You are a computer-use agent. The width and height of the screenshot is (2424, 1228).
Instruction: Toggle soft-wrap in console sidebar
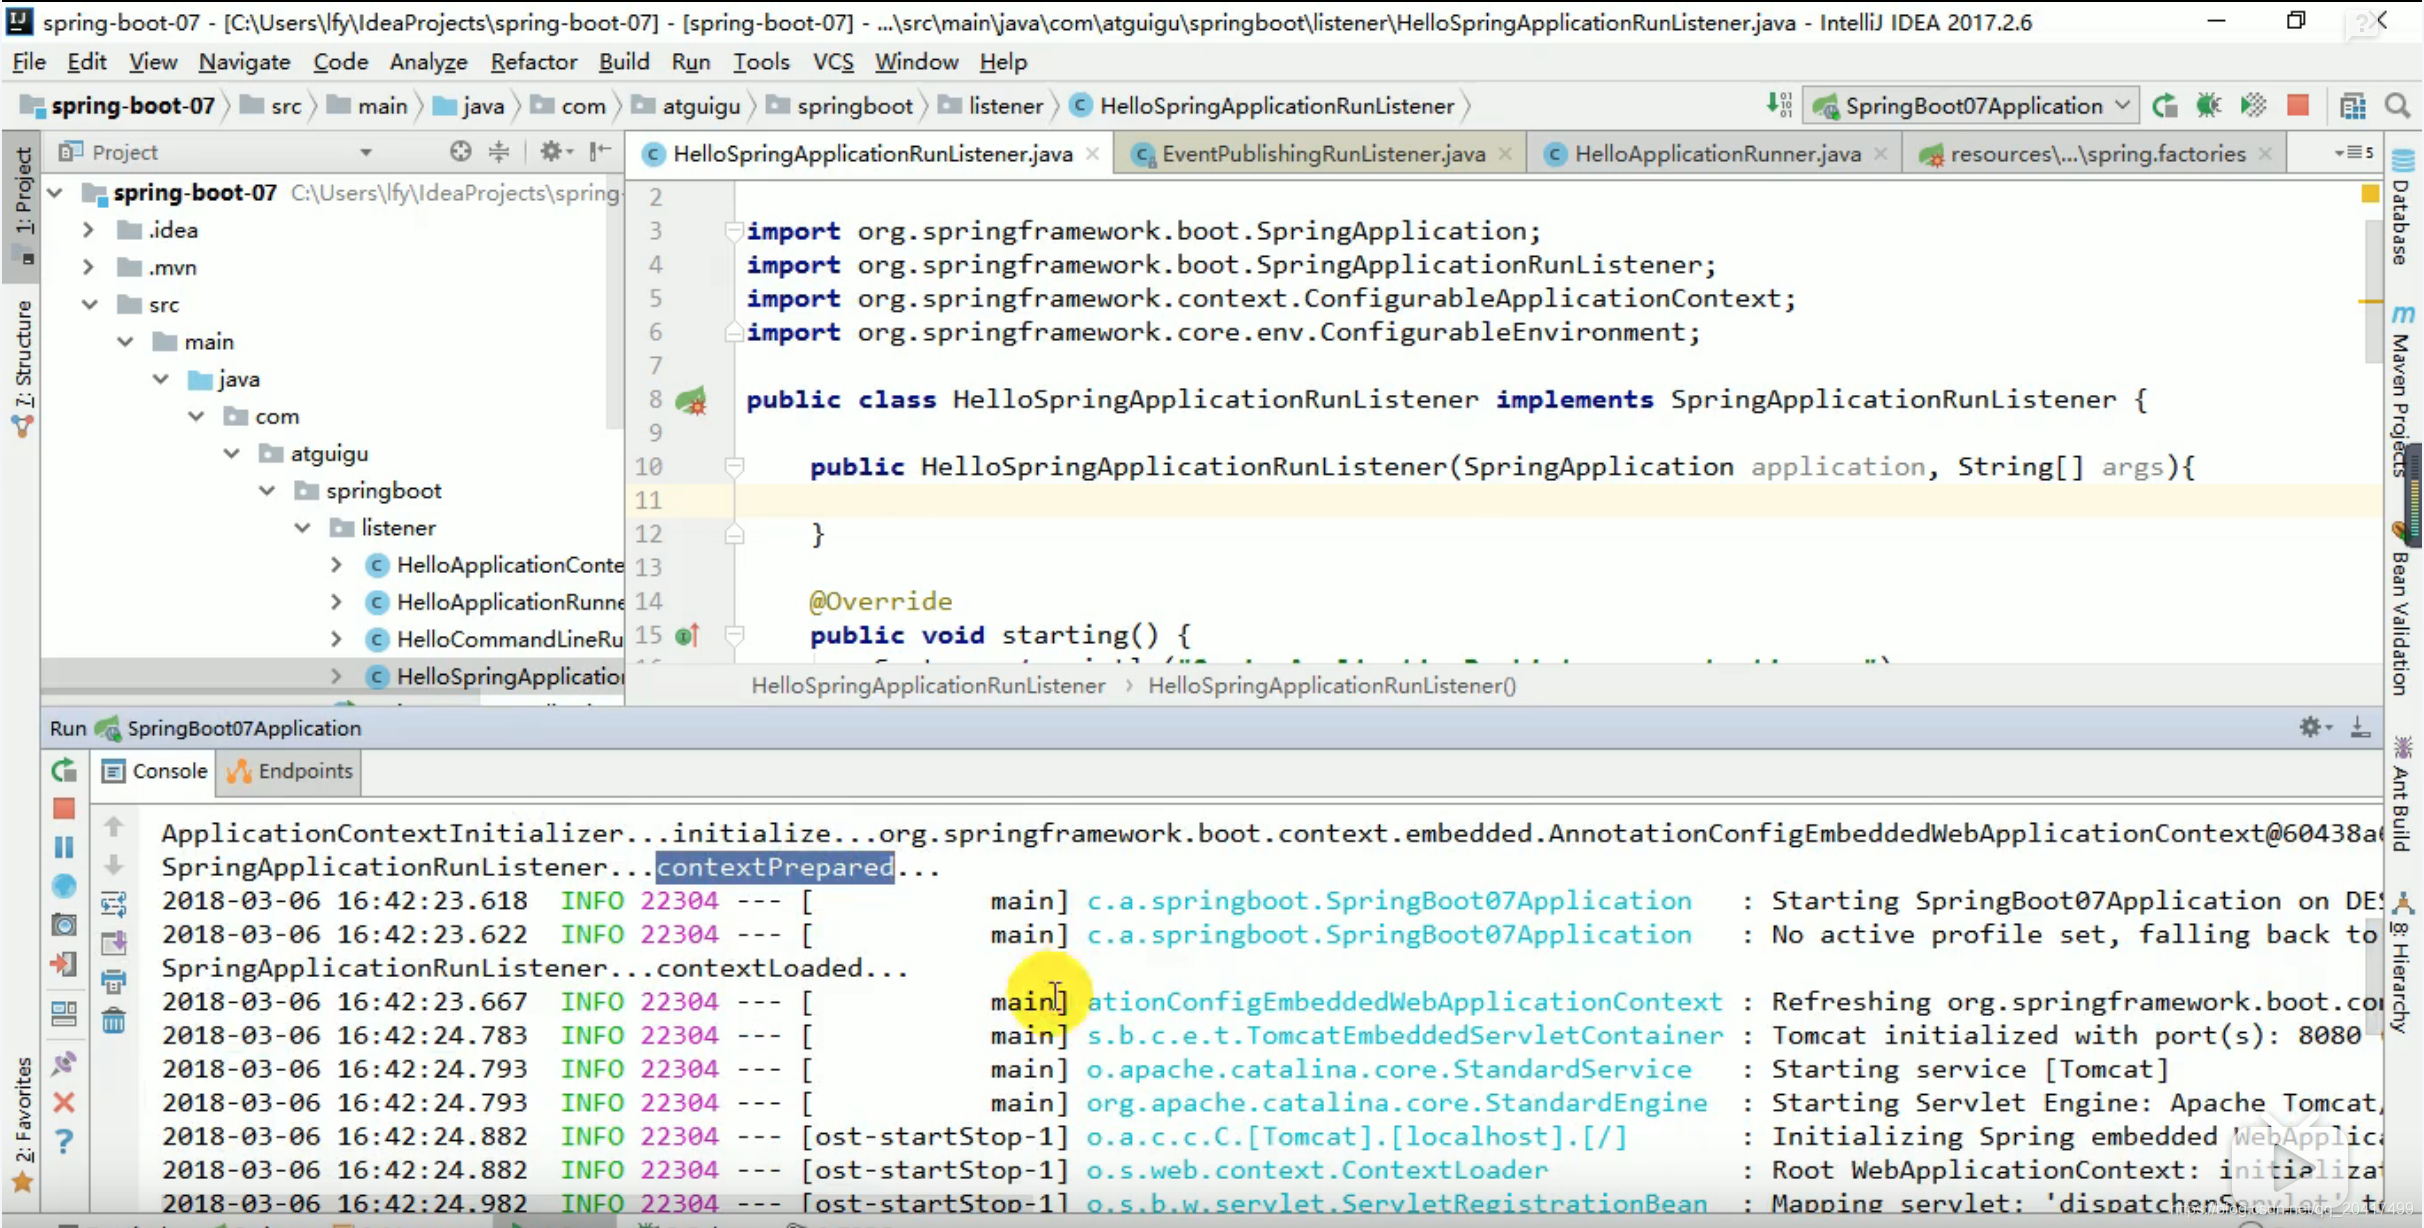coord(114,905)
